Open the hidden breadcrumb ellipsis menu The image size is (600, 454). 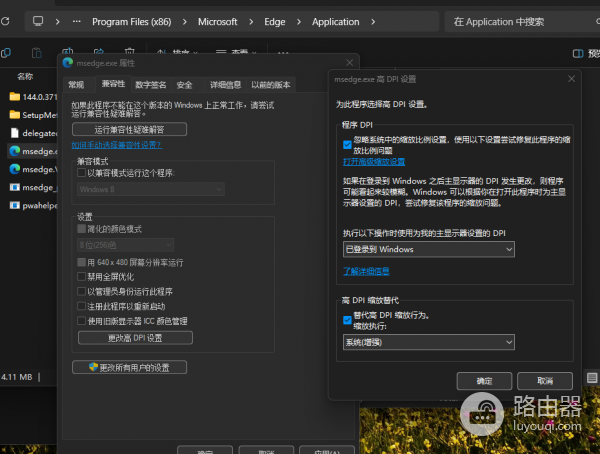tap(77, 21)
